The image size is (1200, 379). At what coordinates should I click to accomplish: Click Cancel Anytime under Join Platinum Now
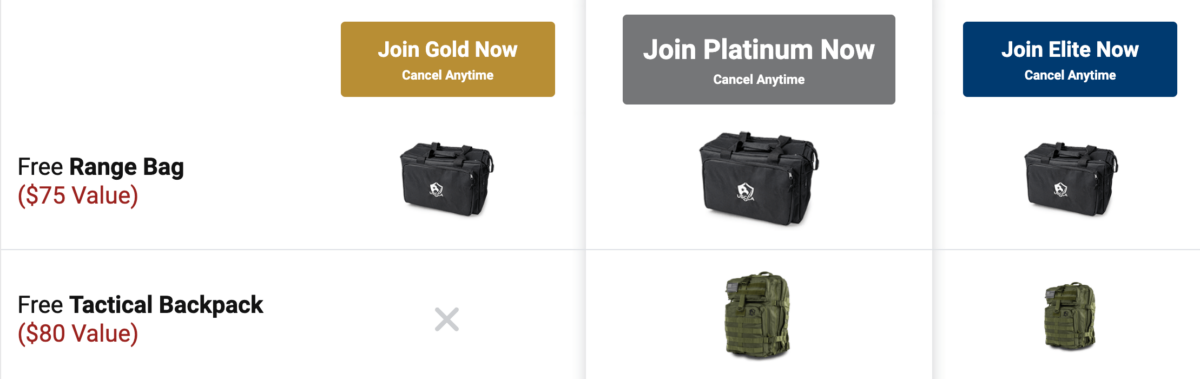759,80
